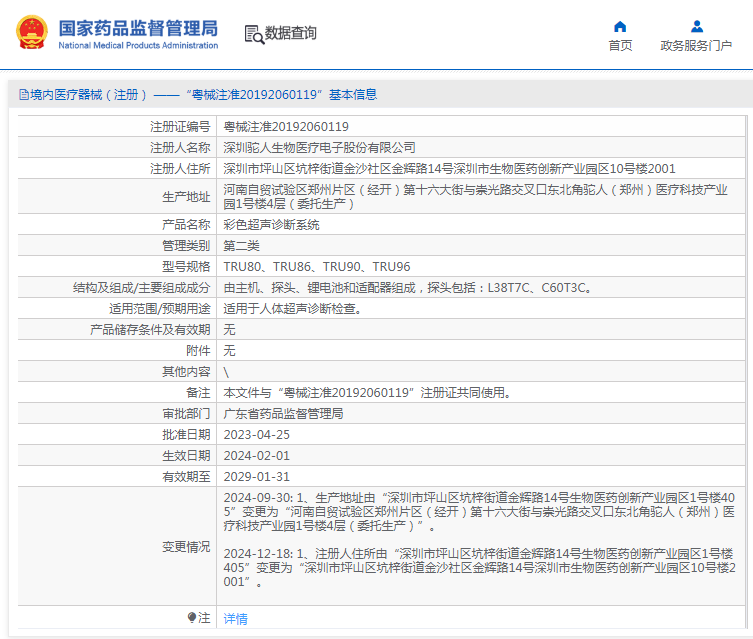Click the 2024-09-30 change record paragraph
The width and height of the screenshot is (753, 639).
click(479, 512)
